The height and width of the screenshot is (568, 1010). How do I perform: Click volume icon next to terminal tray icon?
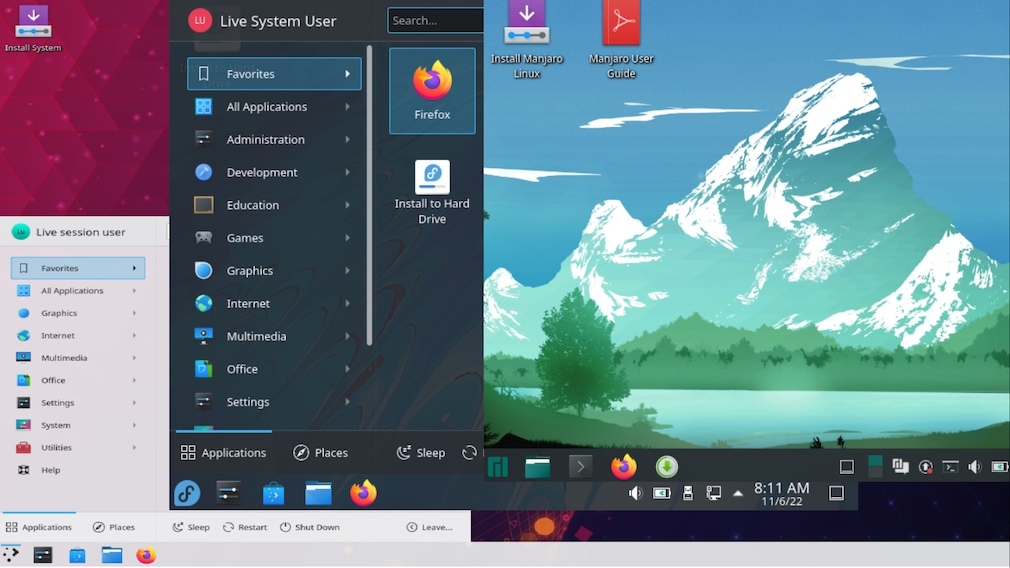click(975, 467)
